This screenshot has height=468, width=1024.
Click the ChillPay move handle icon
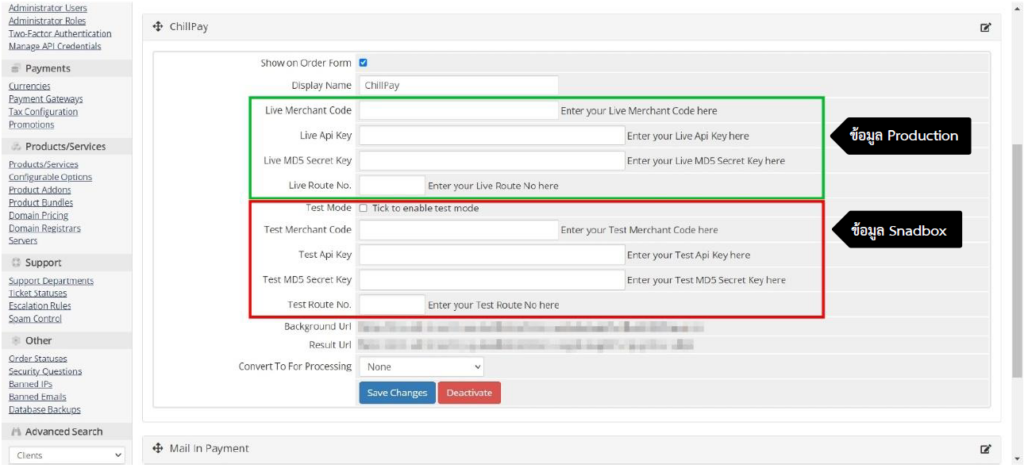(157, 27)
